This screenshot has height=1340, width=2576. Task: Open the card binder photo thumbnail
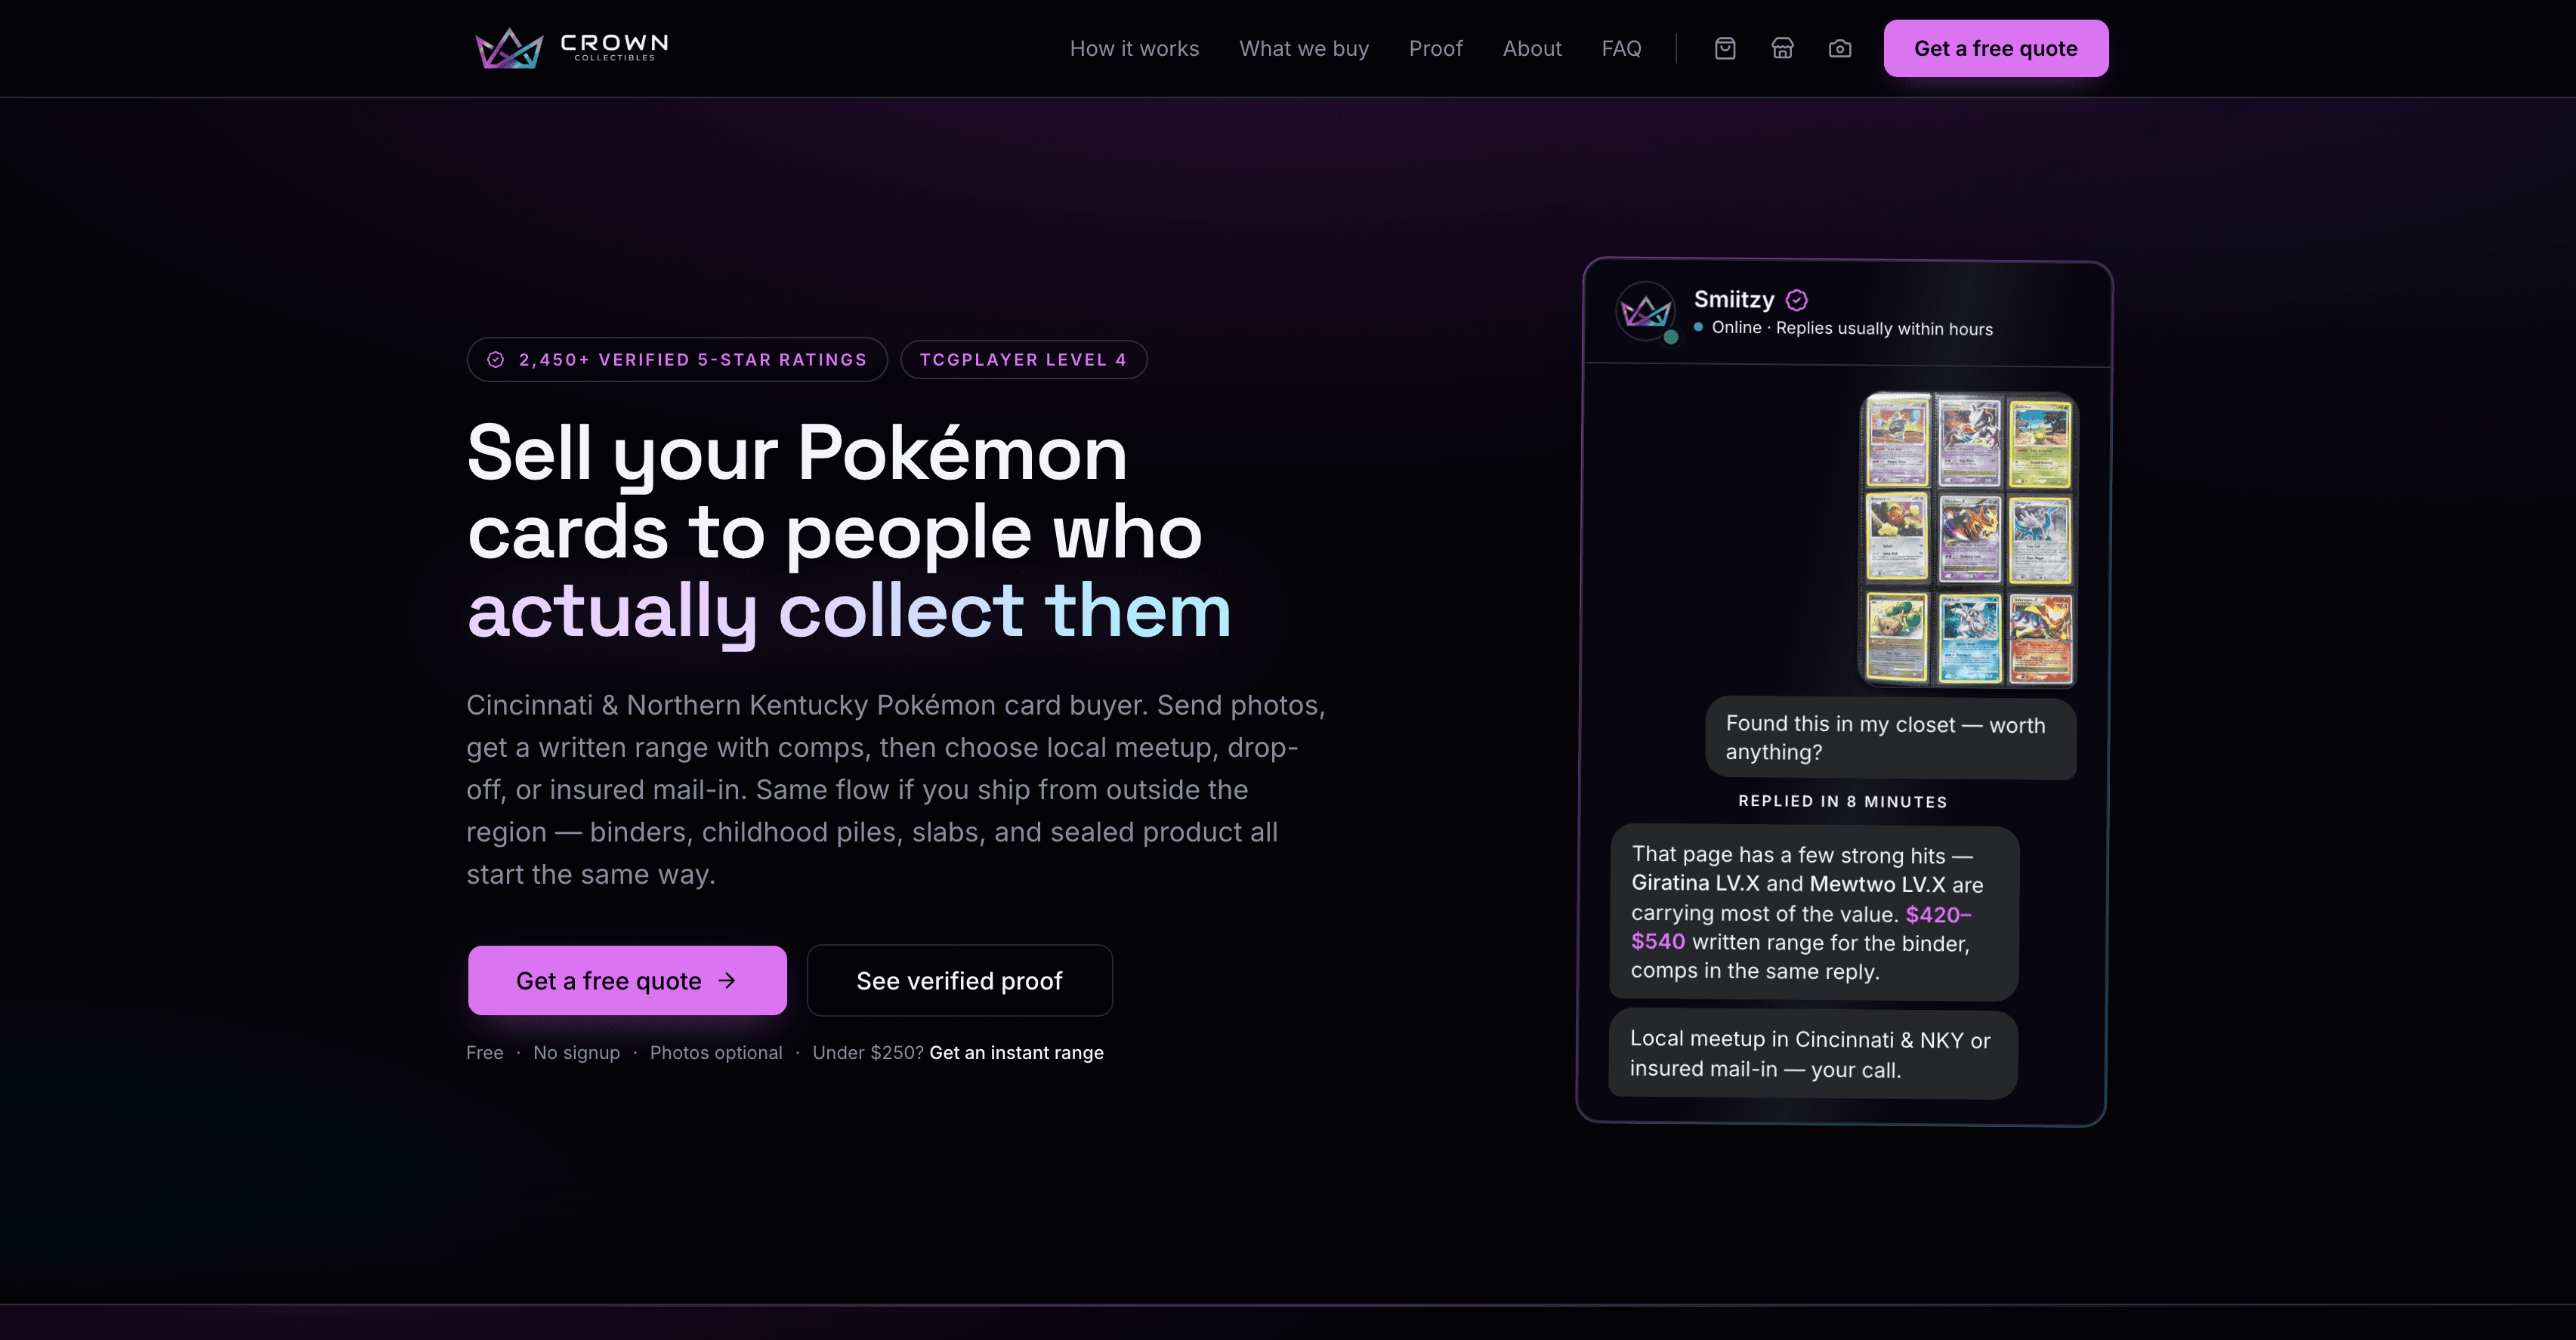point(1968,539)
